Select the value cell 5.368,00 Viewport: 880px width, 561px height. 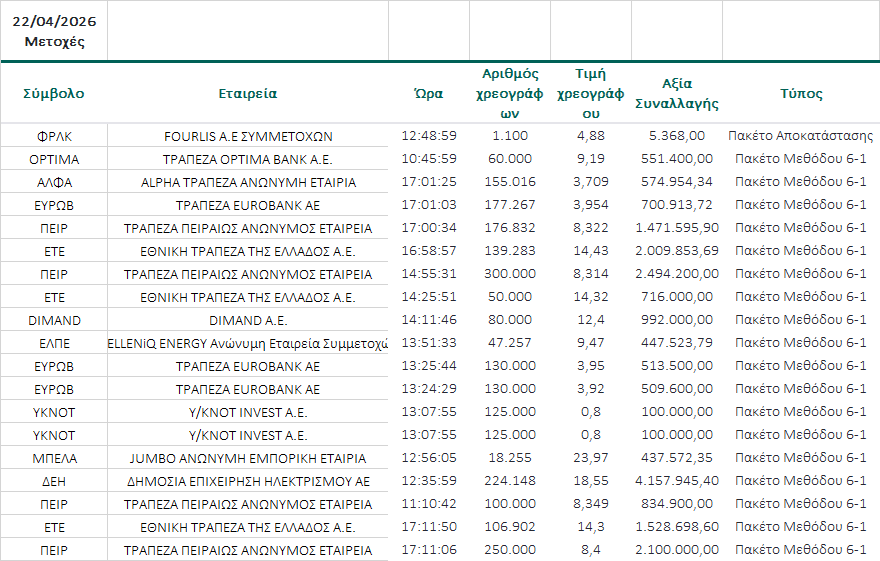(x=677, y=136)
